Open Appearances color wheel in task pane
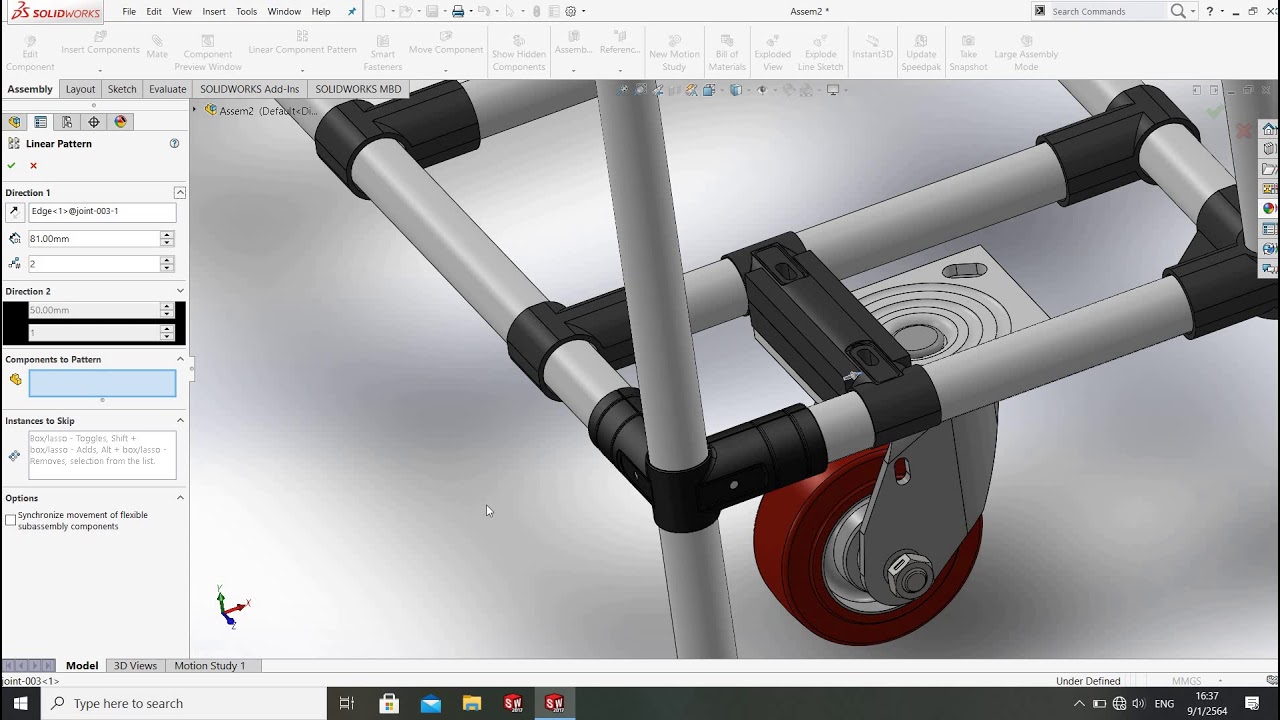This screenshot has height=720, width=1280. pos(1269,209)
